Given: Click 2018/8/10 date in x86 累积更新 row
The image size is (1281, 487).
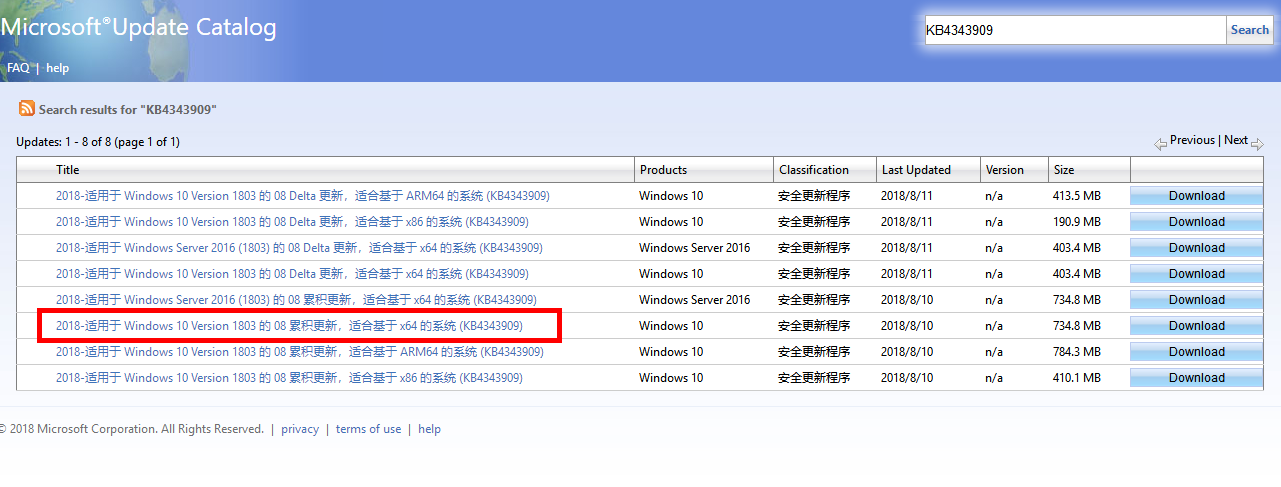Looking at the screenshot, I should click(x=907, y=378).
